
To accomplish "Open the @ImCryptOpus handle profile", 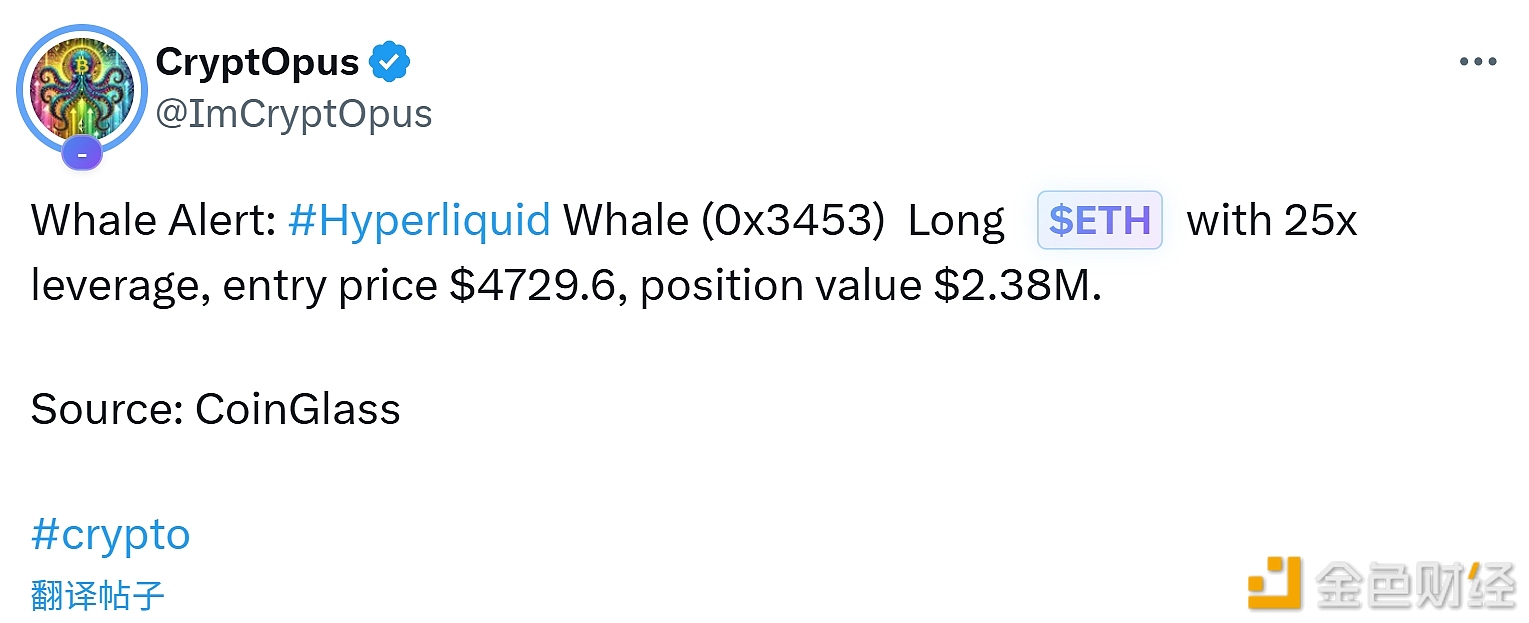I will coord(294,114).
